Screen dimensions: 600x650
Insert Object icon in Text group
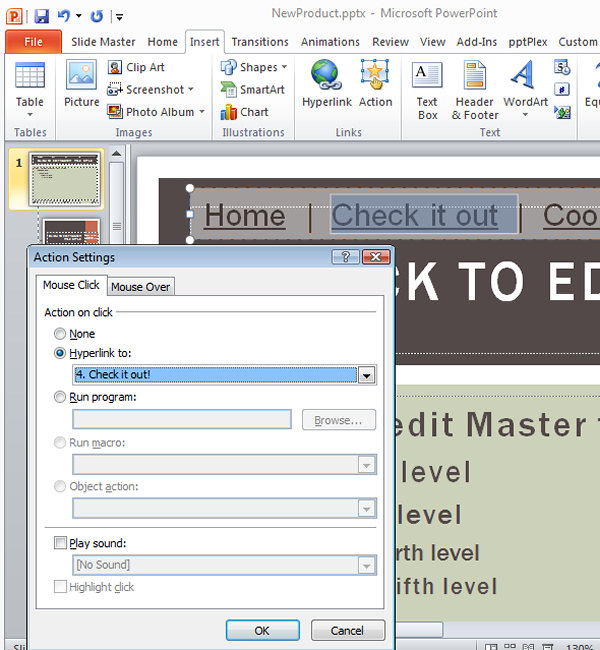[562, 112]
